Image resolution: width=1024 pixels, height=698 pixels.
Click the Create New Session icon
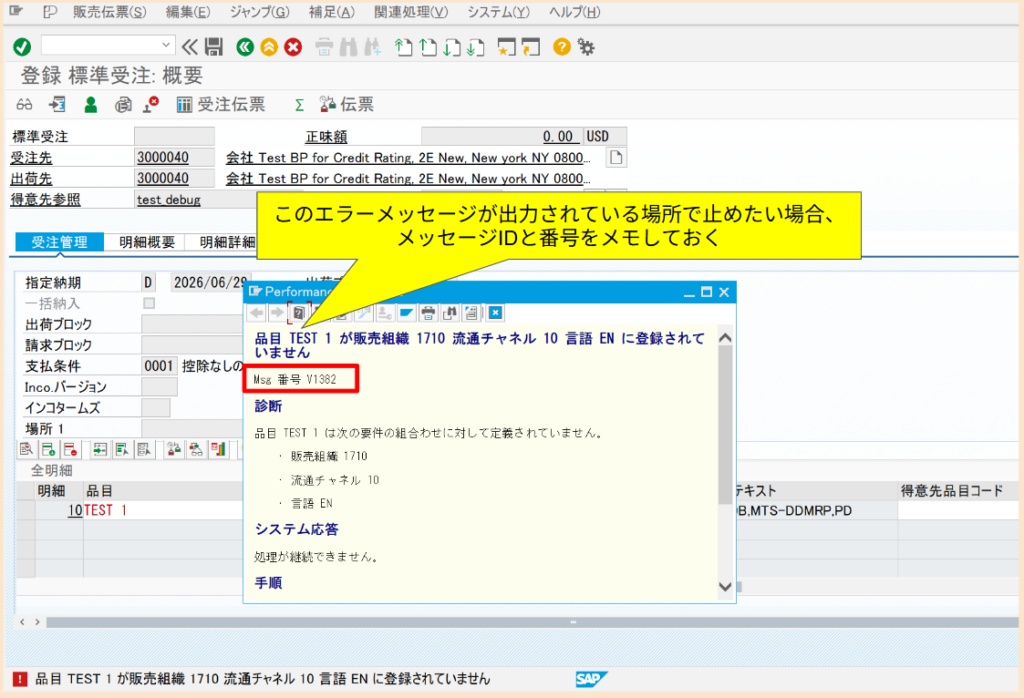click(x=506, y=47)
